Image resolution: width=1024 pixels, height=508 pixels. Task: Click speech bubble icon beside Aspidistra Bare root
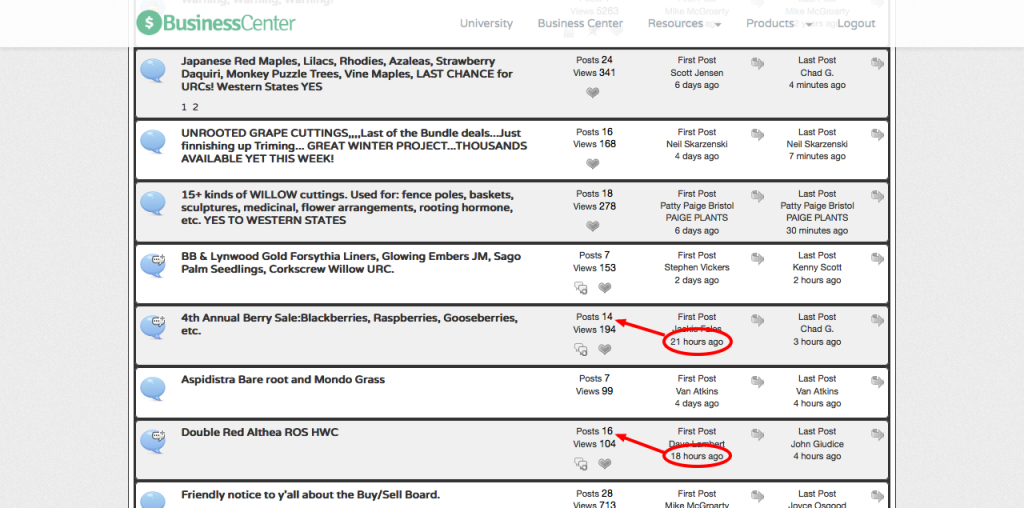click(152, 389)
